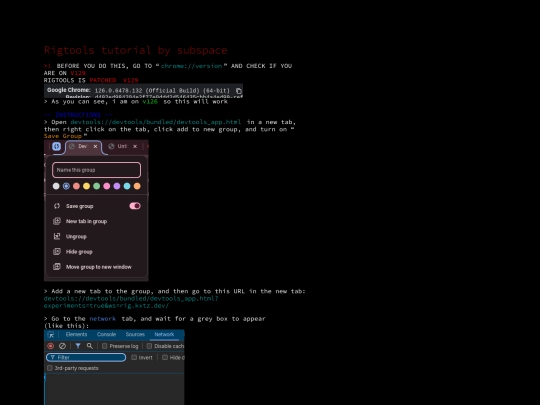Click the small funnel inside the Filter box
The image size is (540, 405).
pos(52,357)
